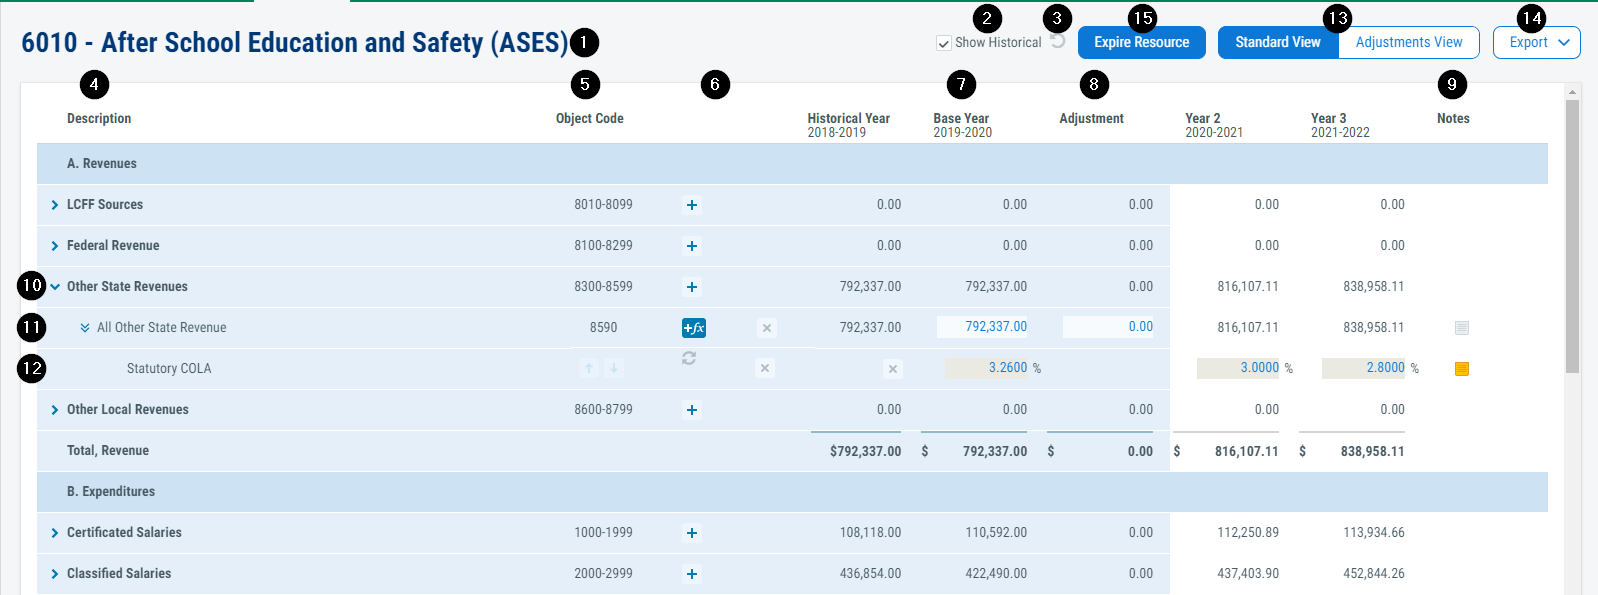Edit Statutory COLA Year 2 value 3.0000
This screenshot has width=1598, height=595.
[x=1238, y=368]
